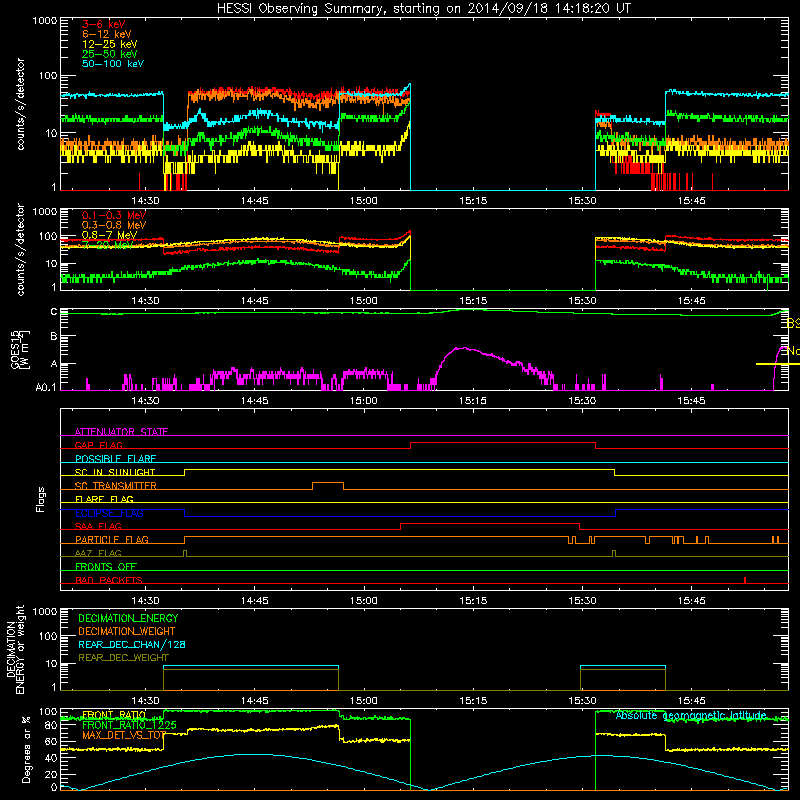Image resolution: width=800 pixels, height=800 pixels.
Task: Click the Absolute geomagnetic latitude label
Action: (x=691, y=715)
